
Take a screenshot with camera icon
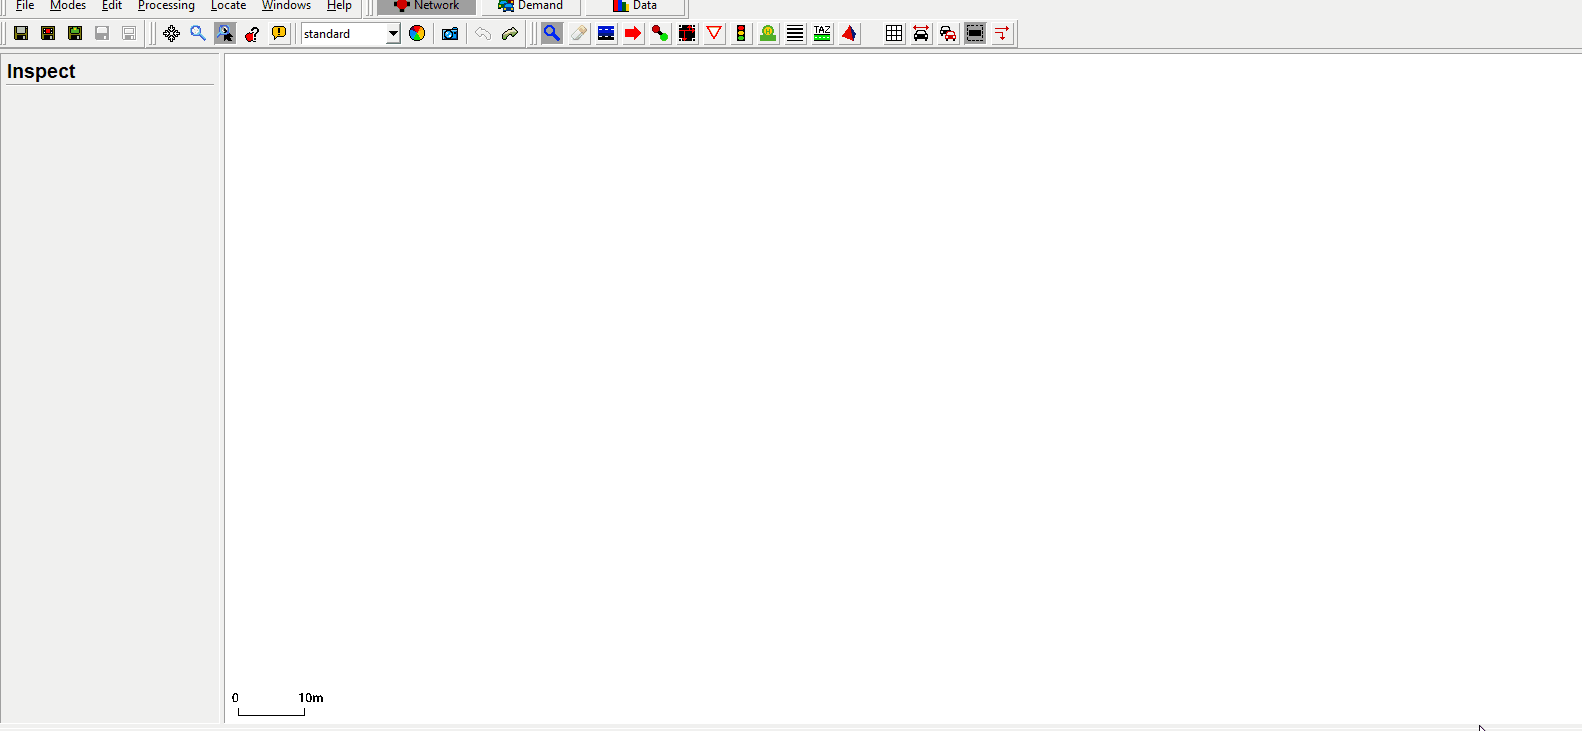coord(450,33)
